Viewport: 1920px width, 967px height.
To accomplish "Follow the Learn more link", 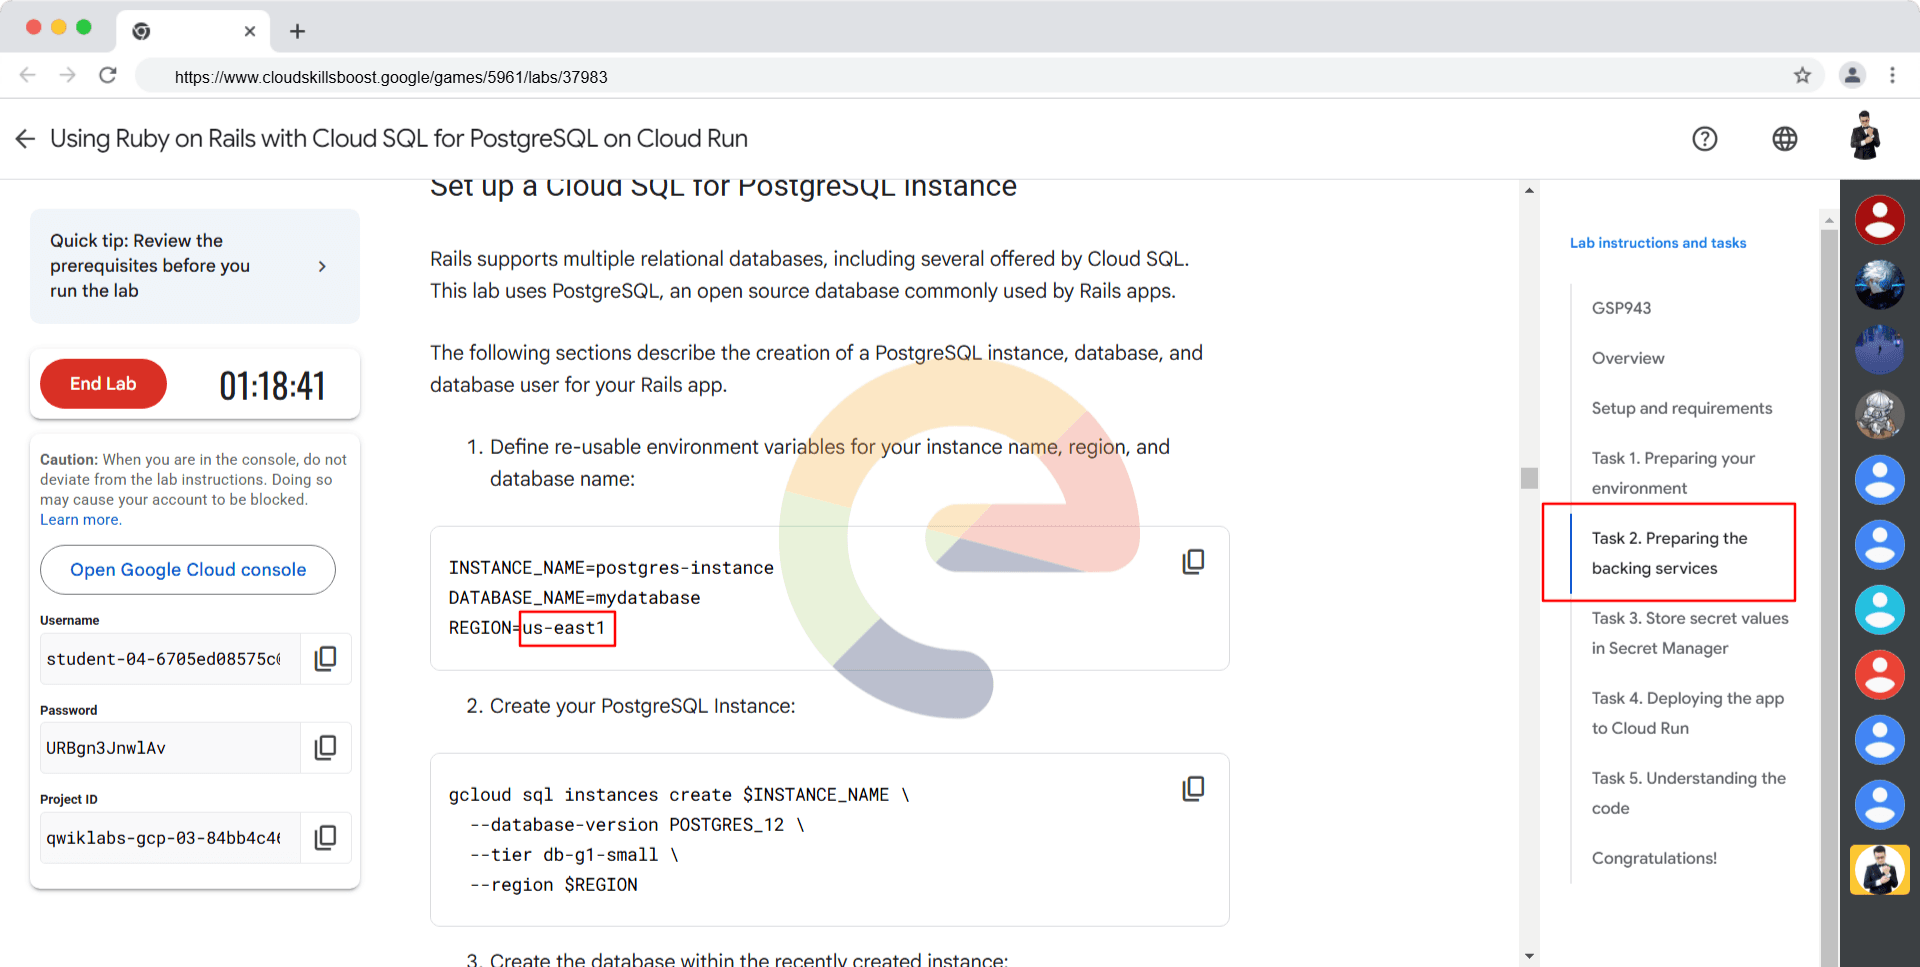I will click(x=80, y=520).
